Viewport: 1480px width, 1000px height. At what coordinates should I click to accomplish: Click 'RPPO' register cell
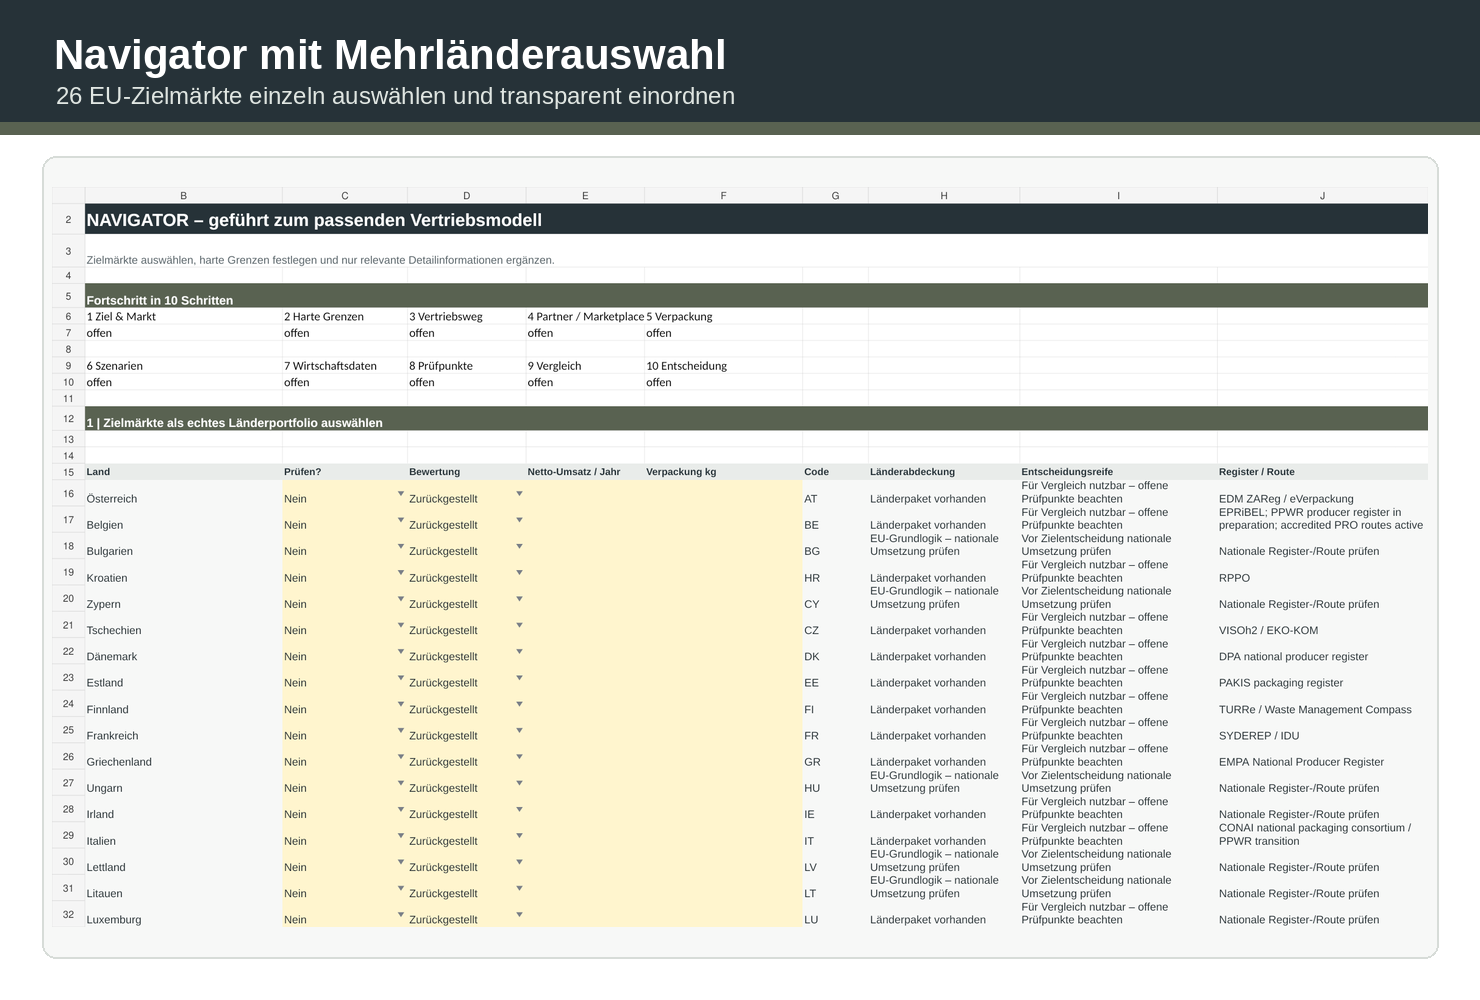[1322, 572]
